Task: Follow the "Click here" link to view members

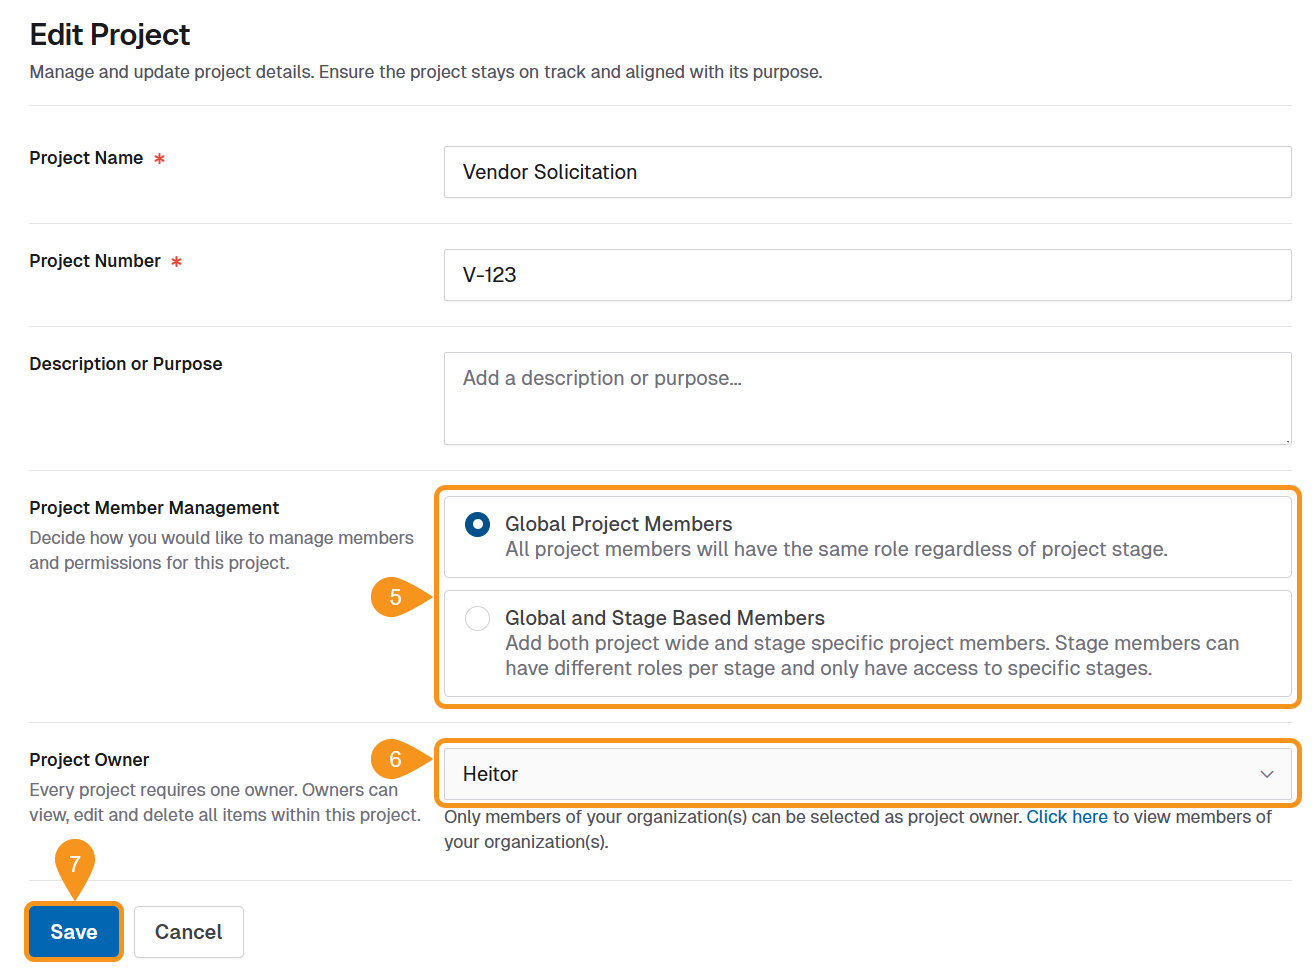Action: [x=1066, y=817]
